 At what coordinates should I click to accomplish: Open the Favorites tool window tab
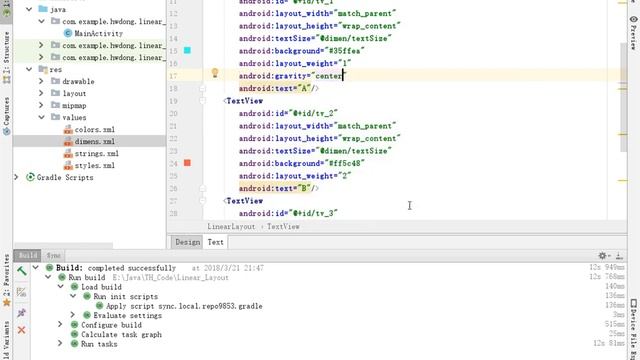pos(7,280)
